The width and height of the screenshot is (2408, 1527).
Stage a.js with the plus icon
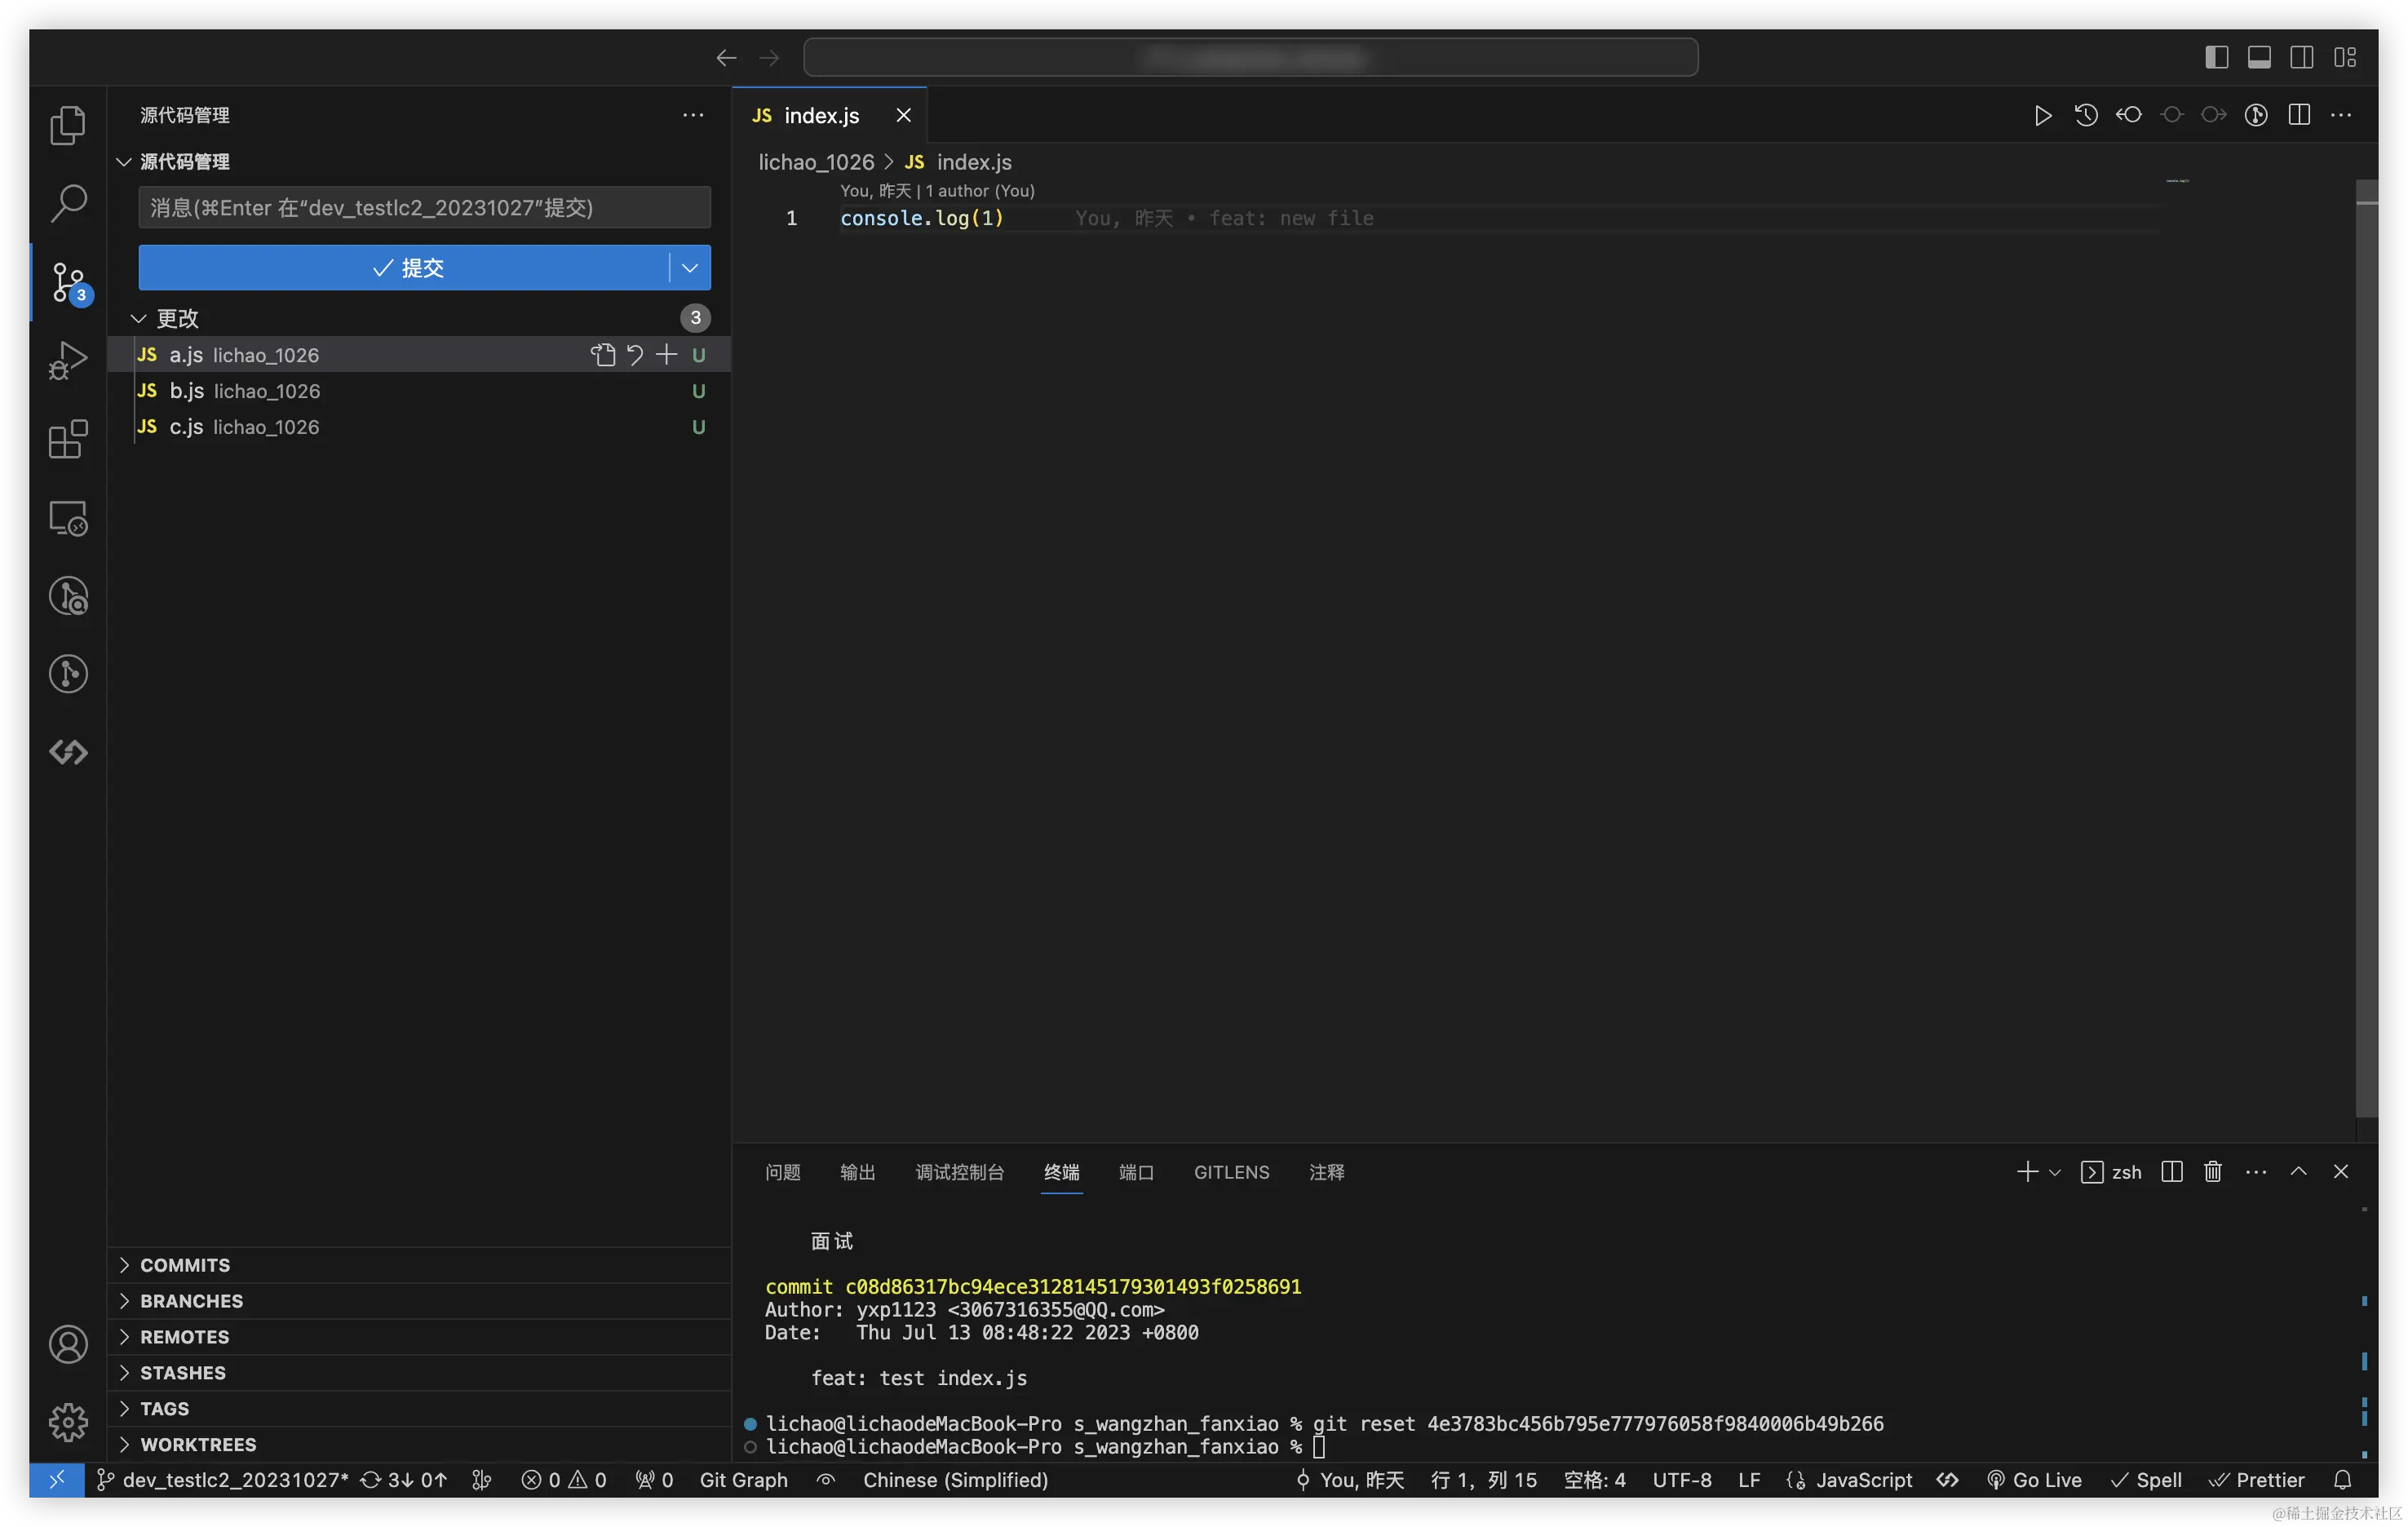667,354
